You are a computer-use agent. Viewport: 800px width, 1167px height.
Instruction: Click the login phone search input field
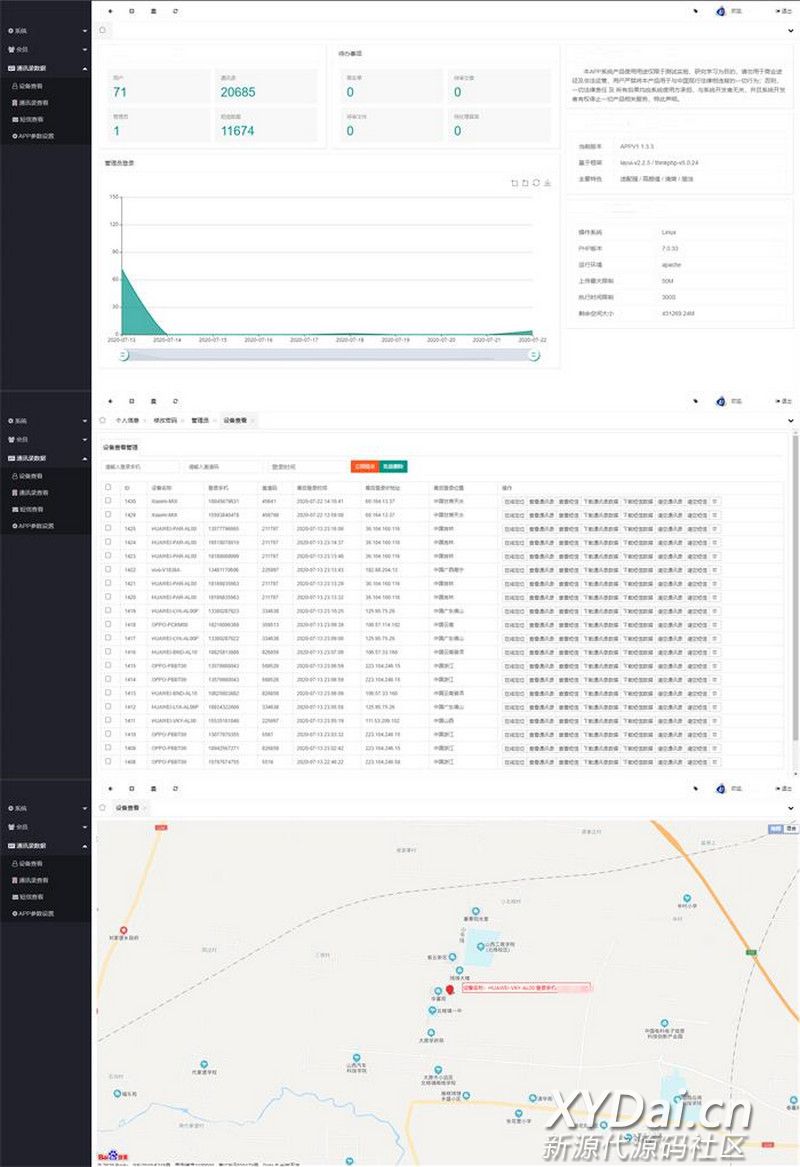[141, 467]
